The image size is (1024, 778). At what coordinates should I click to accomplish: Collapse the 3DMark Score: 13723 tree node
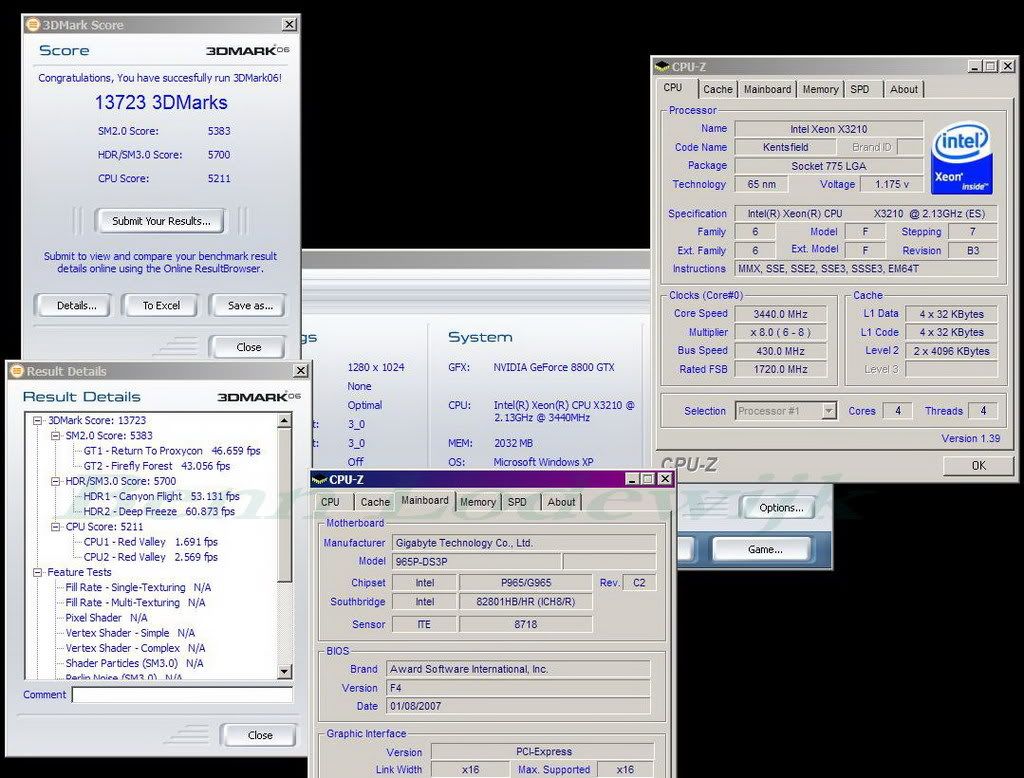38,421
